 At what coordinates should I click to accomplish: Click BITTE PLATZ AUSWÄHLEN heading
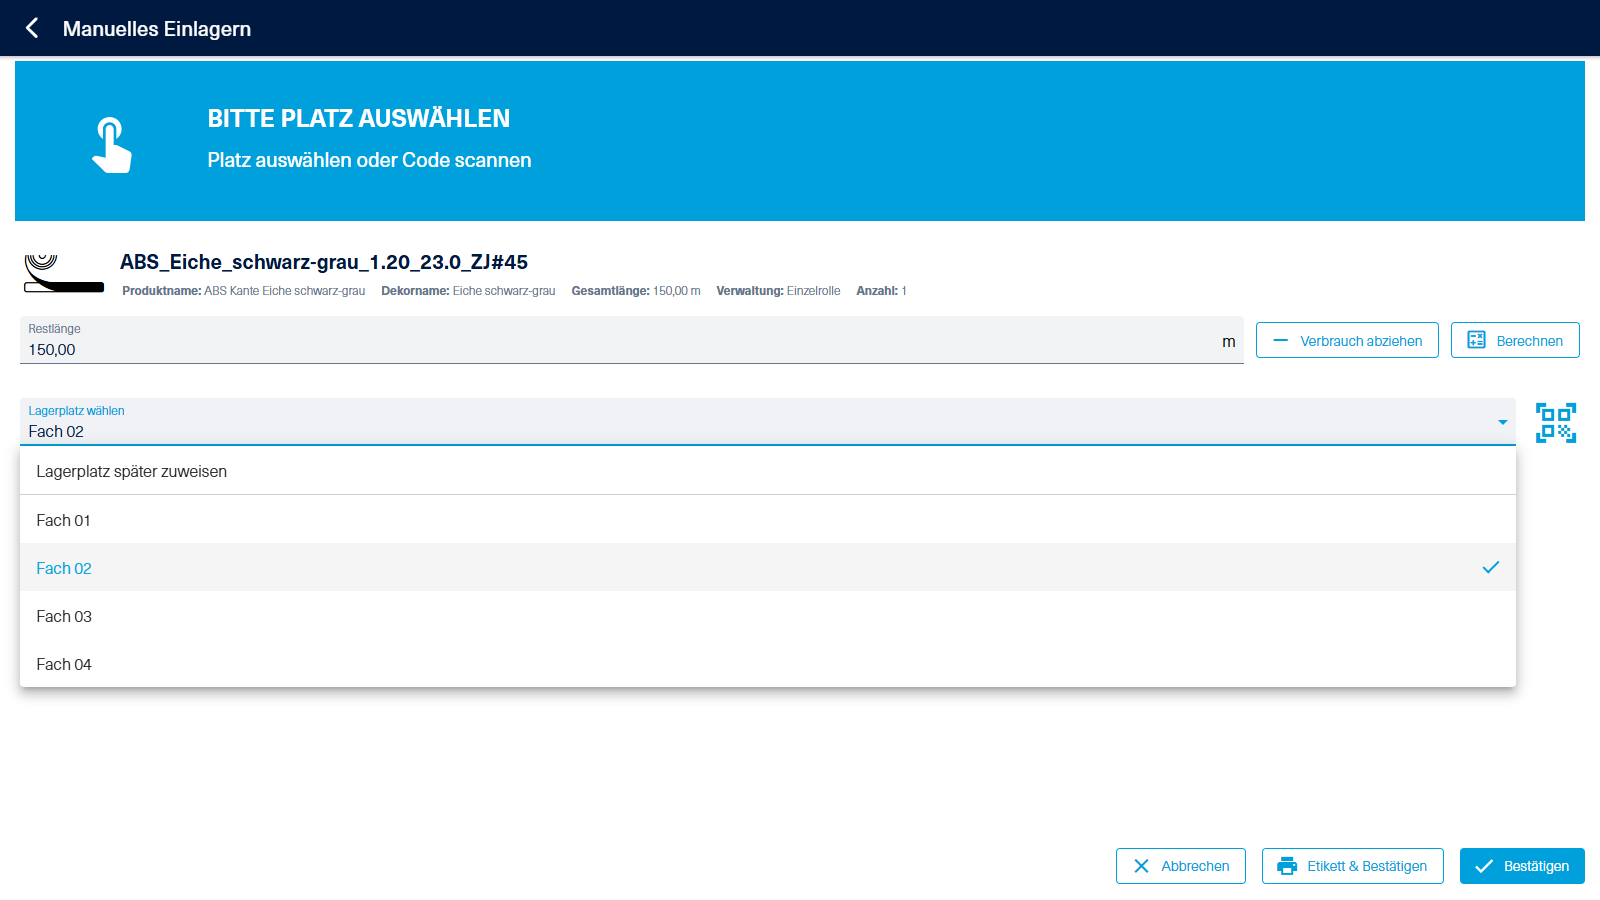tap(359, 118)
